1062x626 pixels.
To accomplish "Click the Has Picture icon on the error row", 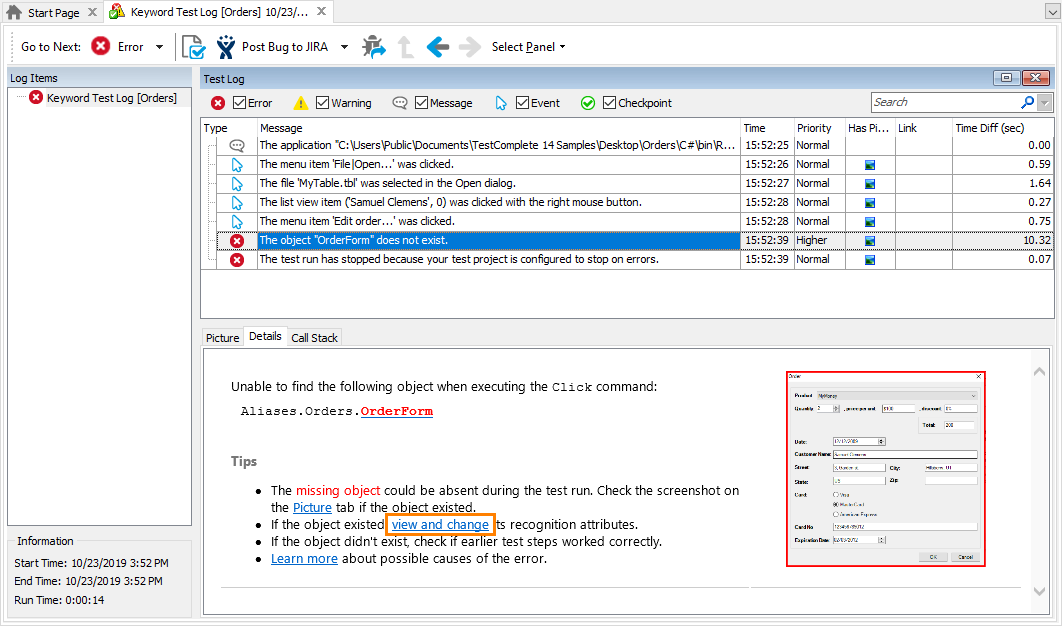I will point(866,240).
